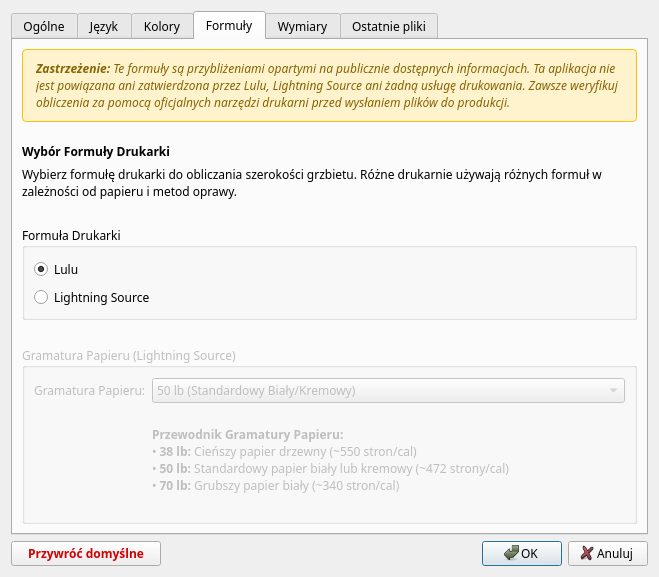The width and height of the screenshot is (659, 577).
Task: Click the Przewodnik Gramatury Papieru heading
Action: (x=247, y=435)
